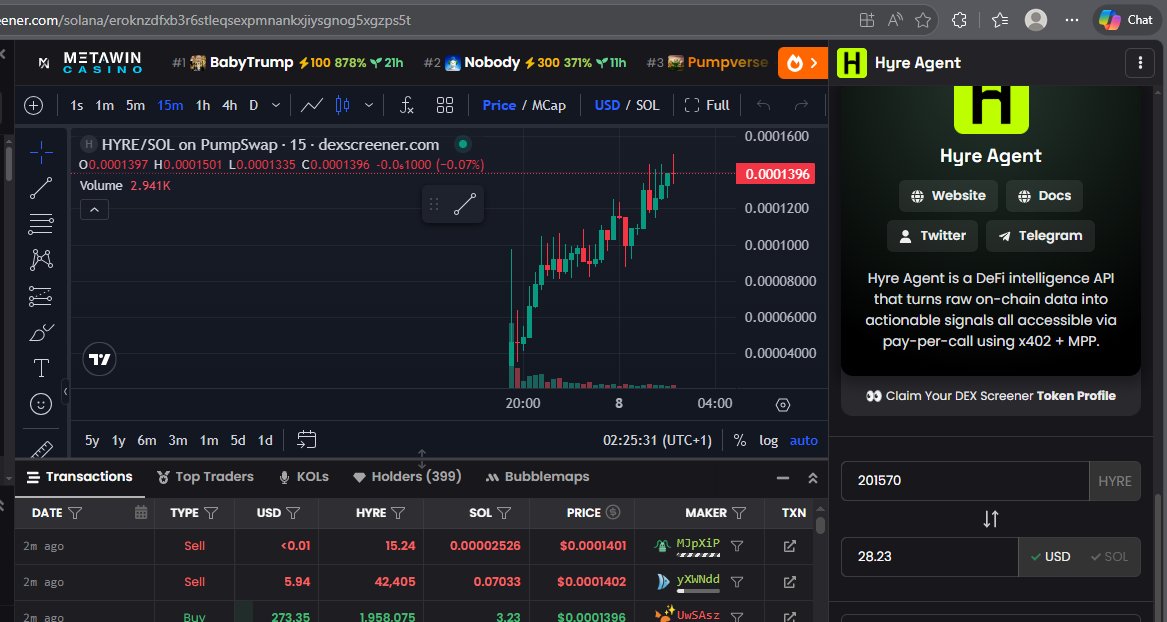Select the 1h timeframe
Screen dimensions: 1167x622
[202, 105]
